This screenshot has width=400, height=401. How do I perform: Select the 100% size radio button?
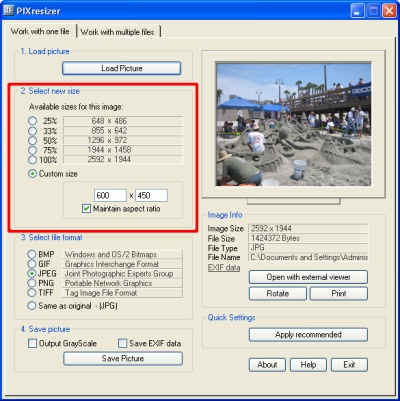[32, 160]
